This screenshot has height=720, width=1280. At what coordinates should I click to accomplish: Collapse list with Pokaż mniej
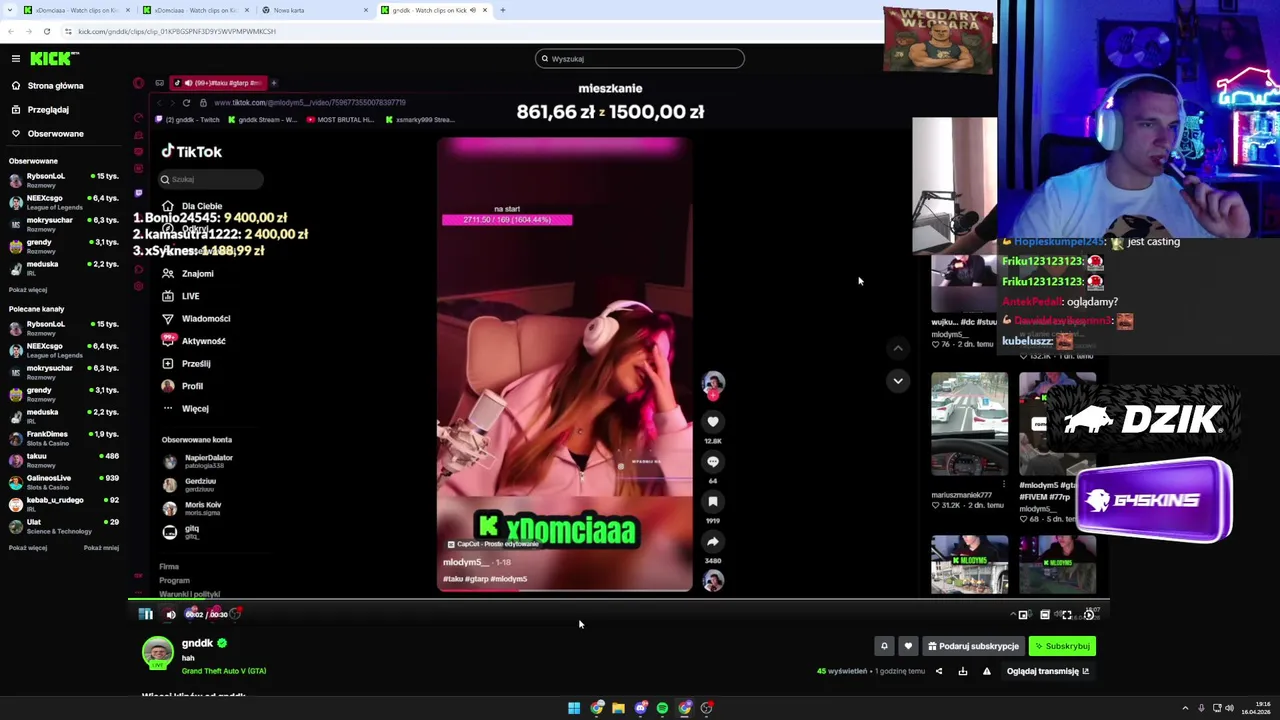point(101,548)
